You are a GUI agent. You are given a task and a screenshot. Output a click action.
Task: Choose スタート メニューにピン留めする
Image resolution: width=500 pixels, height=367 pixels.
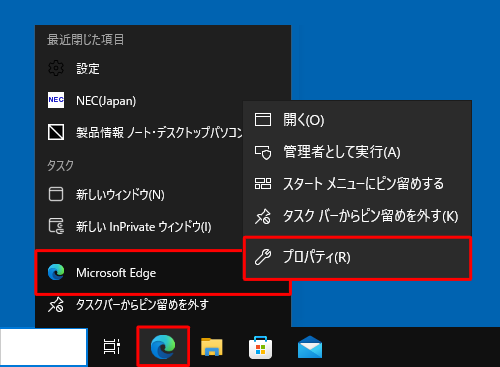(x=357, y=184)
